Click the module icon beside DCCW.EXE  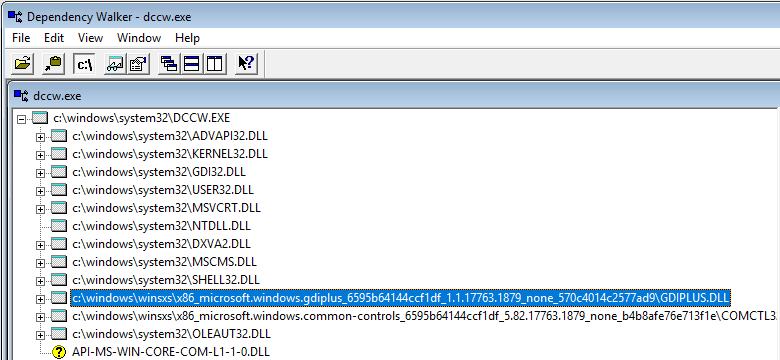40,118
